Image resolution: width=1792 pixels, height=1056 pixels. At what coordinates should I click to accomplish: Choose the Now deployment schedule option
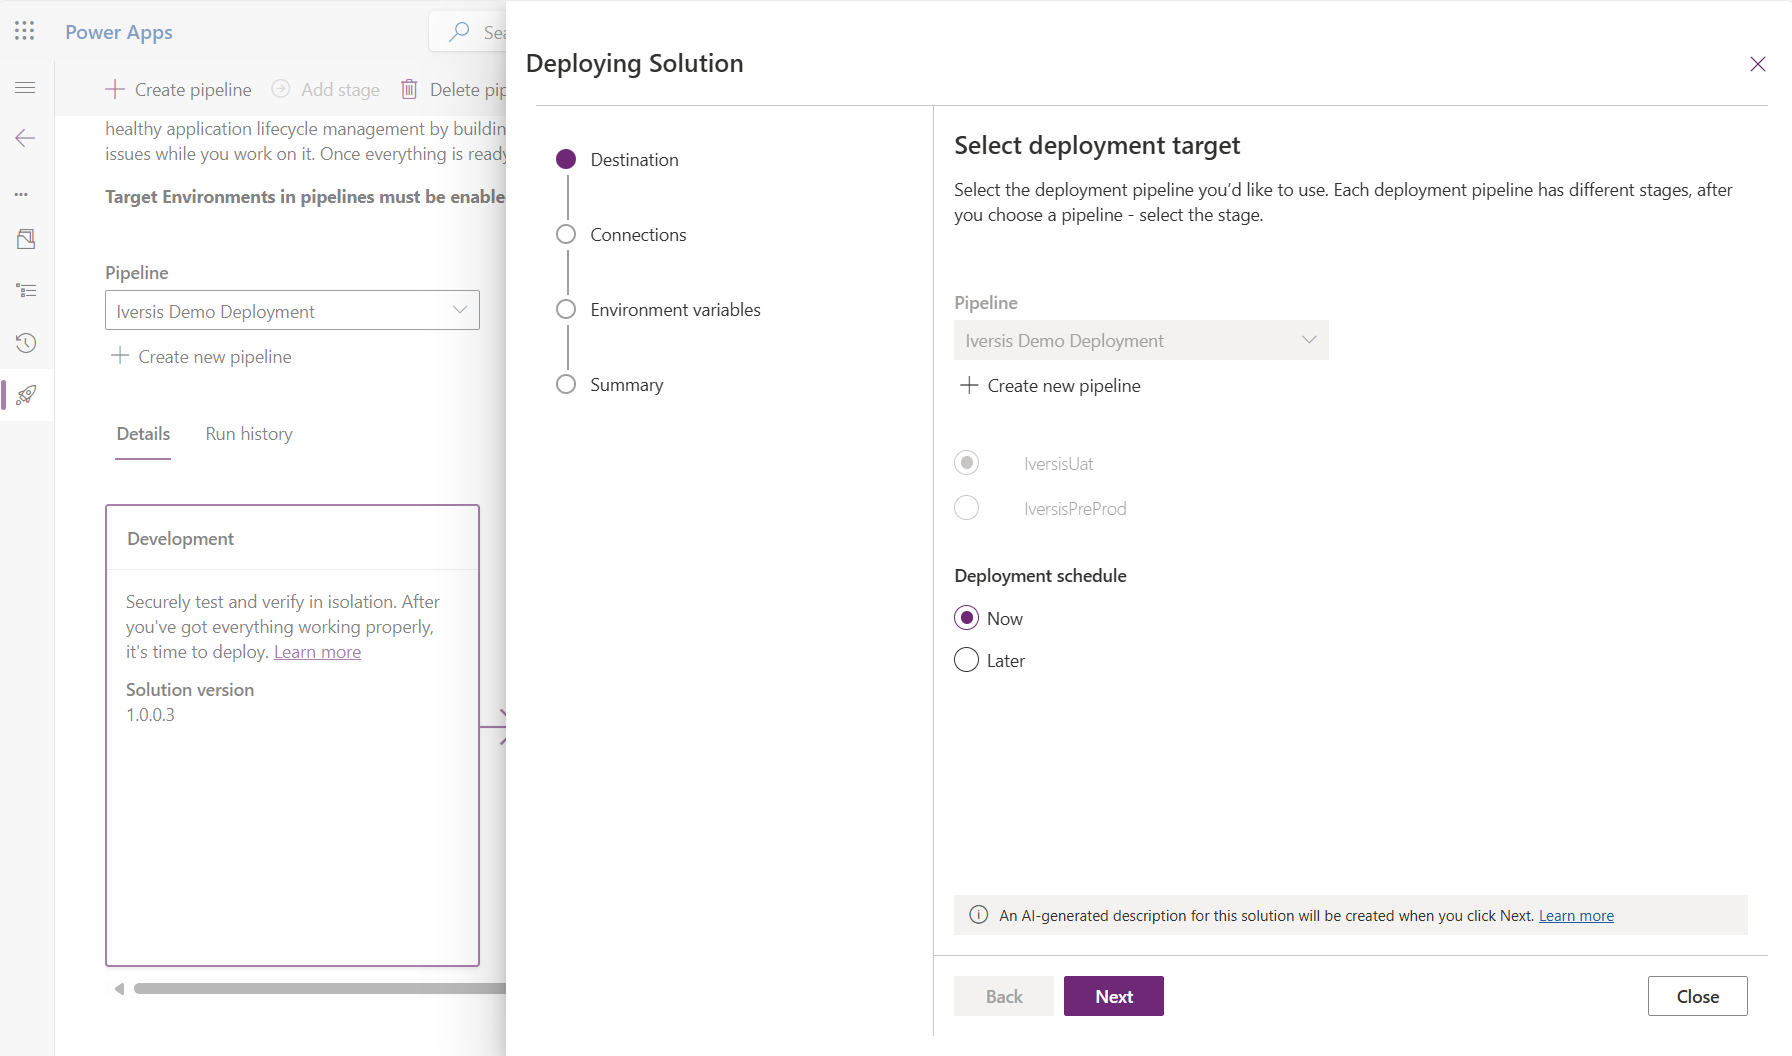(x=966, y=618)
